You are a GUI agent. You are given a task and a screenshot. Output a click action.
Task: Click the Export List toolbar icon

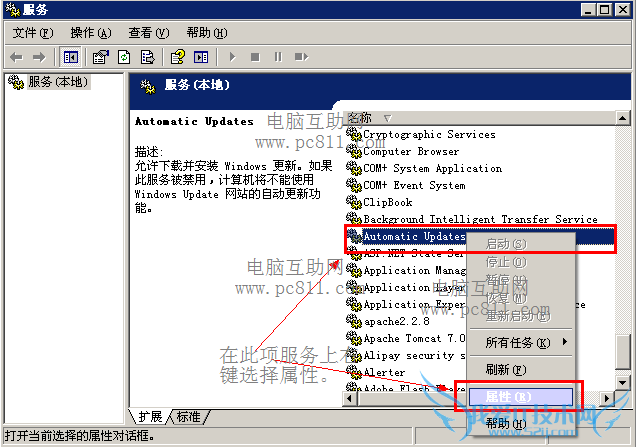point(147,57)
